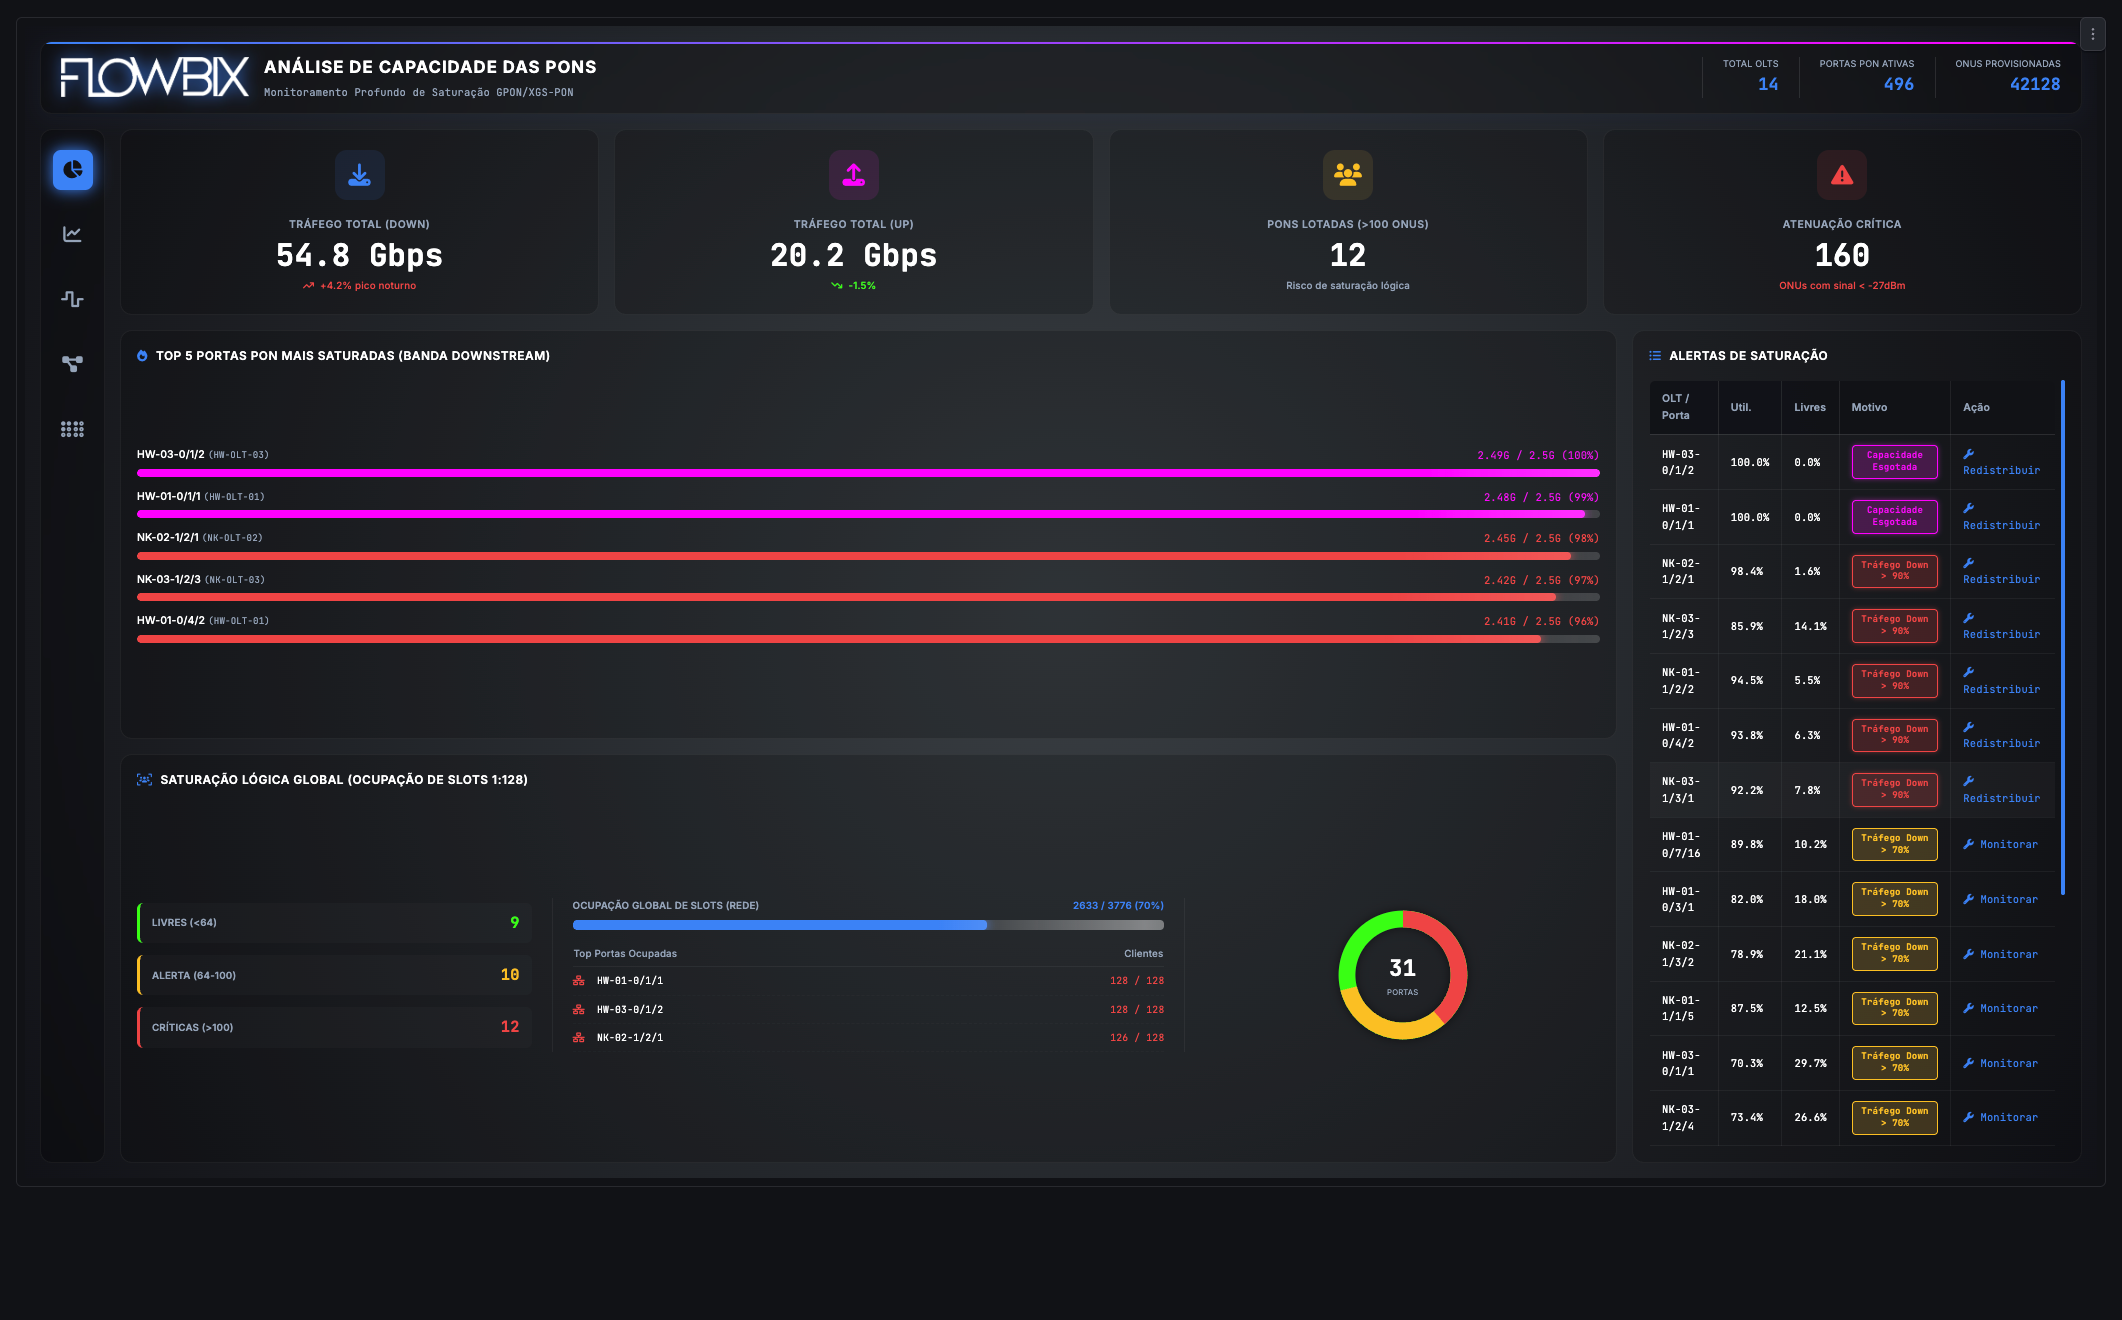The width and height of the screenshot is (2122, 1320).
Task: Click the 54.8 Gbps download traffic value
Action: pos(360,256)
